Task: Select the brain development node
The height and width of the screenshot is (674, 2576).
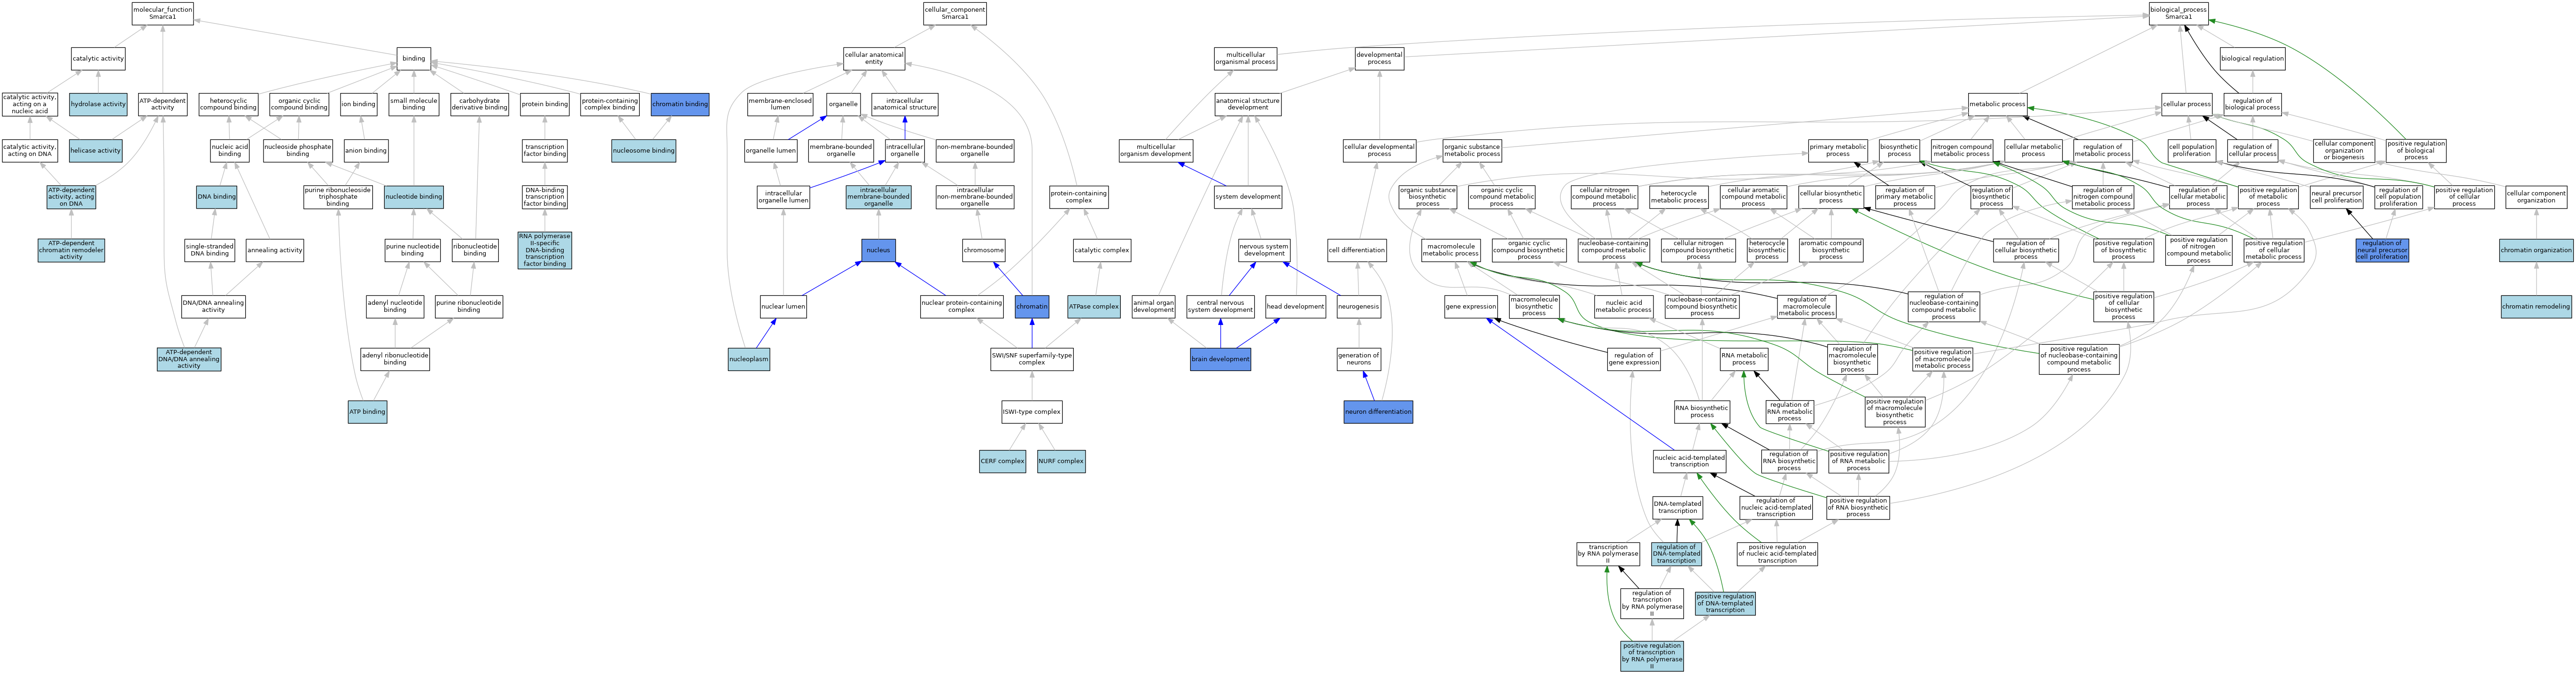Action: coord(1220,359)
